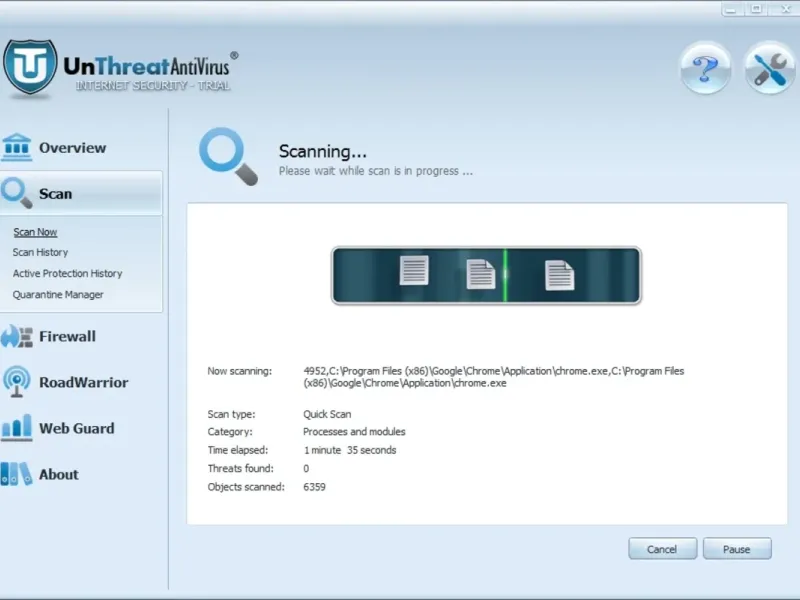Click the Scanning... heading text
This screenshot has height=600, width=800.
tap(322, 152)
